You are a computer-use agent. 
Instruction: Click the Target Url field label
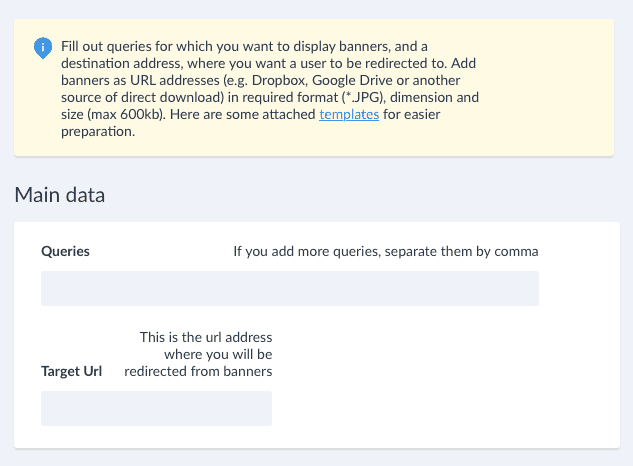click(71, 372)
